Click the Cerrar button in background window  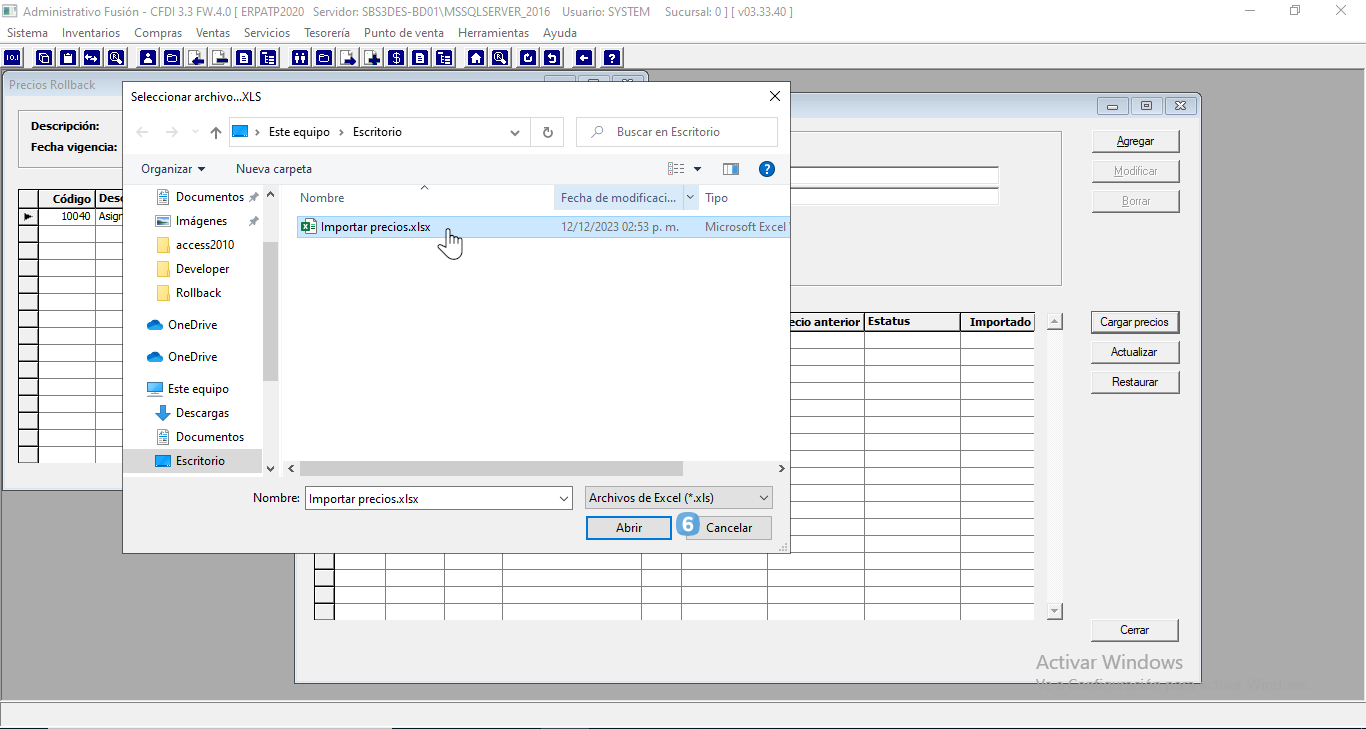[1134, 630]
